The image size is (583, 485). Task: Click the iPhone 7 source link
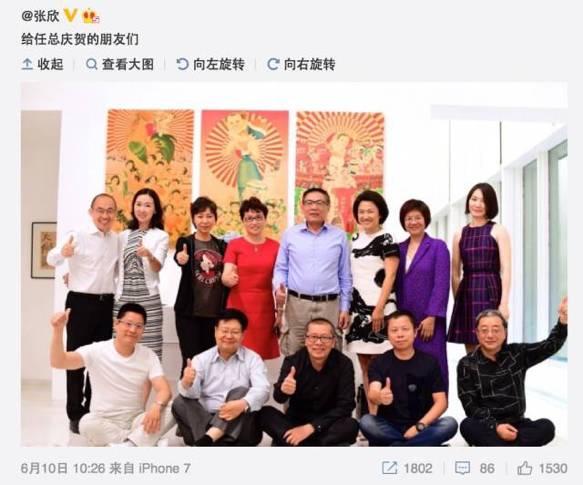(x=164, y=468)
